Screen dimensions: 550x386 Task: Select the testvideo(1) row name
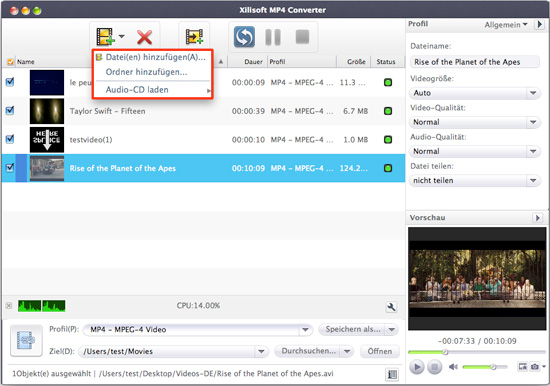pyautogui.click(x=91, y=140)
